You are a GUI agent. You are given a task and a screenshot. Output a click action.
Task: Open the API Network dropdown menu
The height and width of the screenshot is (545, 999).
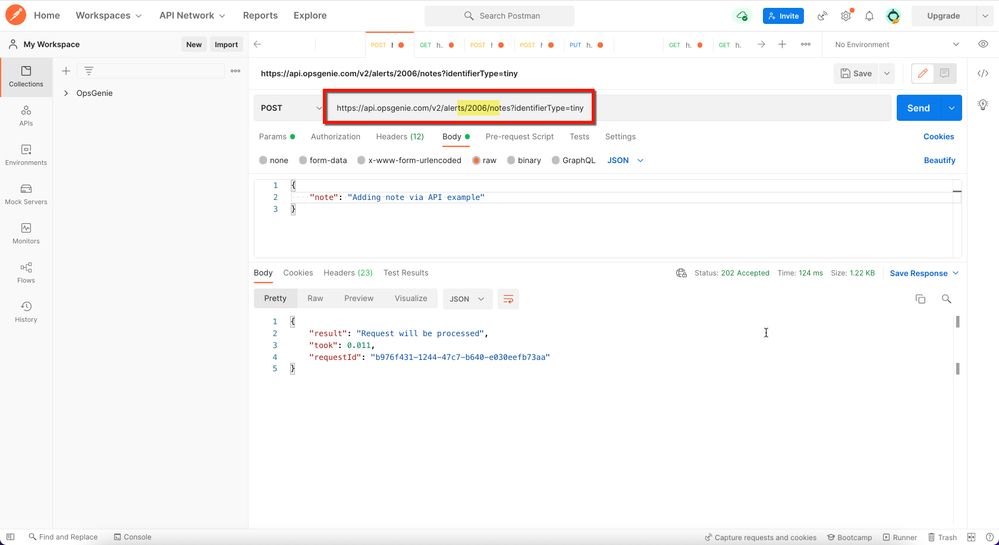click(x=192, y=15)
